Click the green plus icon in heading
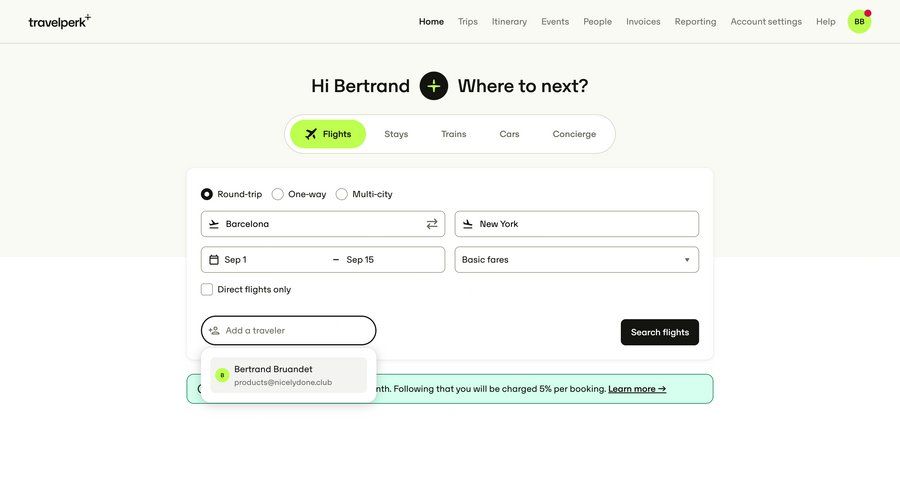This screenshot has width=900, height=484. point(434,86)
